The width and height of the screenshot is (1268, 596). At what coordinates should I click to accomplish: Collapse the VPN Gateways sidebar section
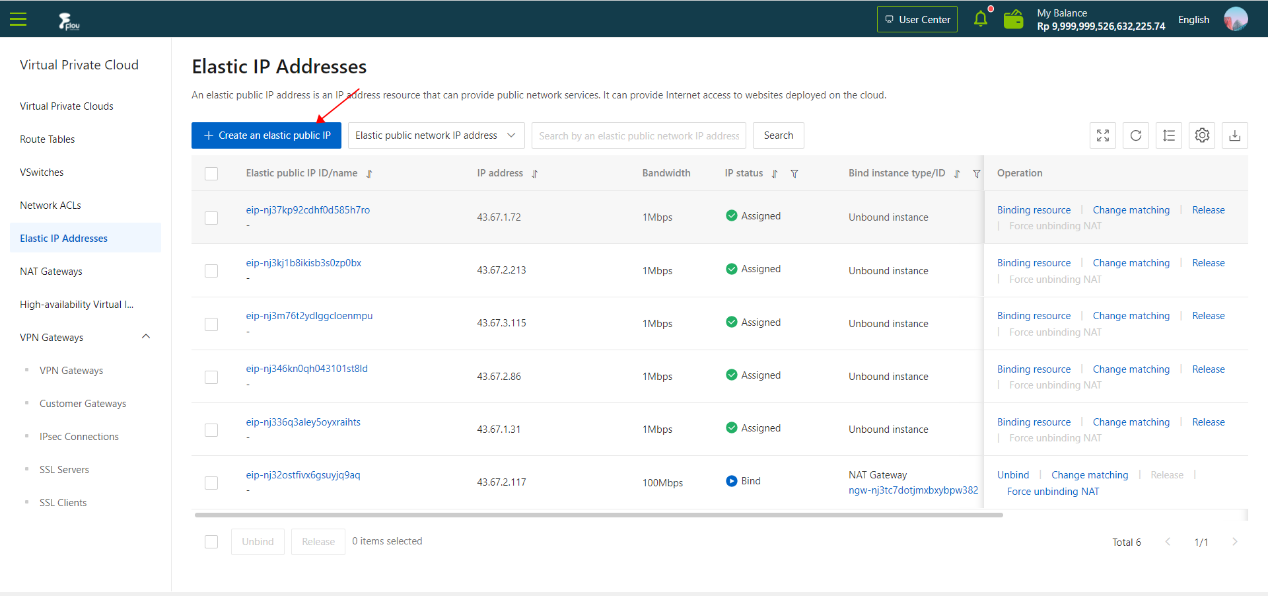[x=146, y=337]
